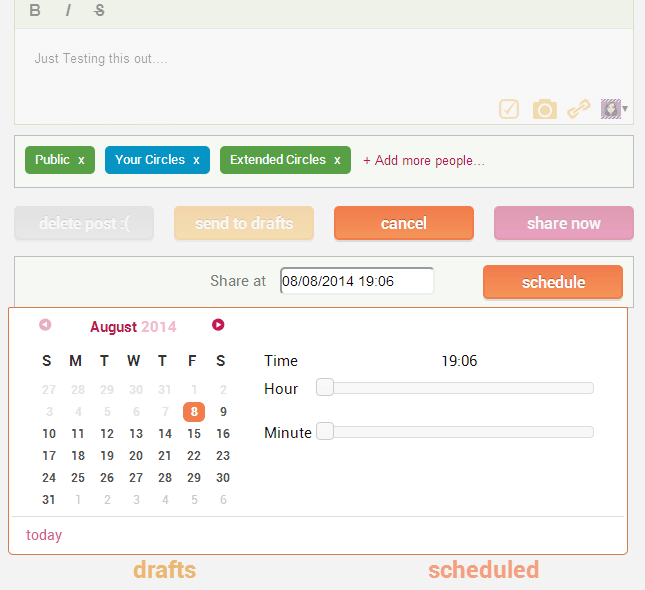This screenshot has height=590, width=645.
Task: Focus the 'Share at' date time field
Action: [357, 281]
